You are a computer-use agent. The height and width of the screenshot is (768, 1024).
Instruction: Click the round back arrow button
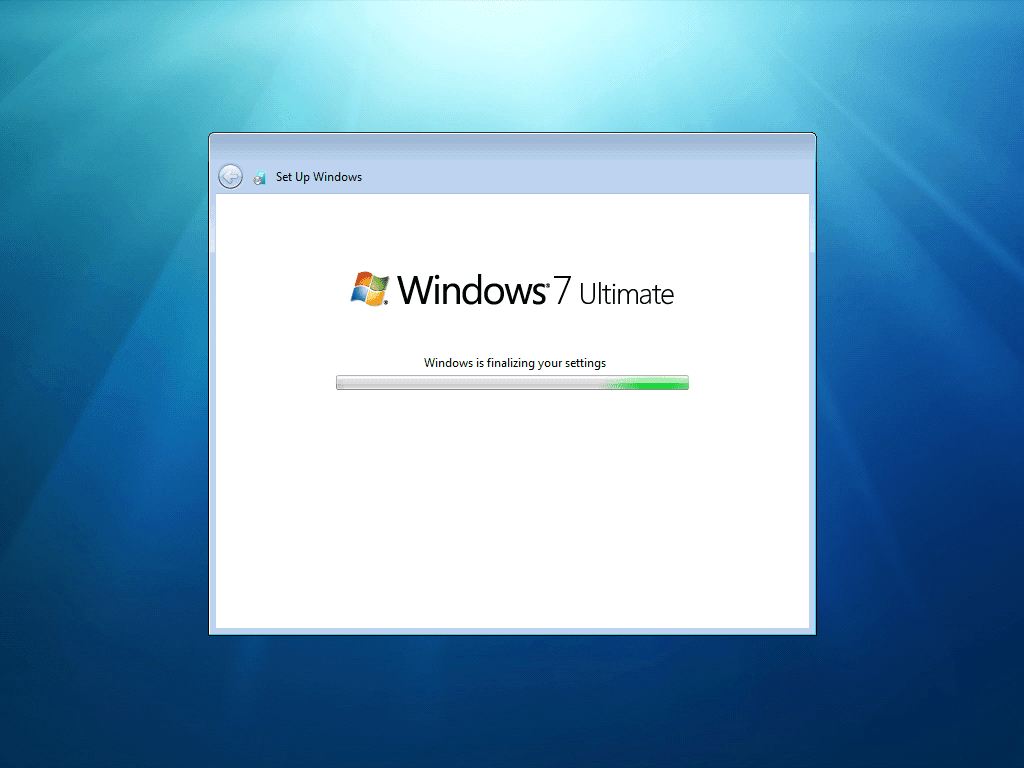click(230, 176)
